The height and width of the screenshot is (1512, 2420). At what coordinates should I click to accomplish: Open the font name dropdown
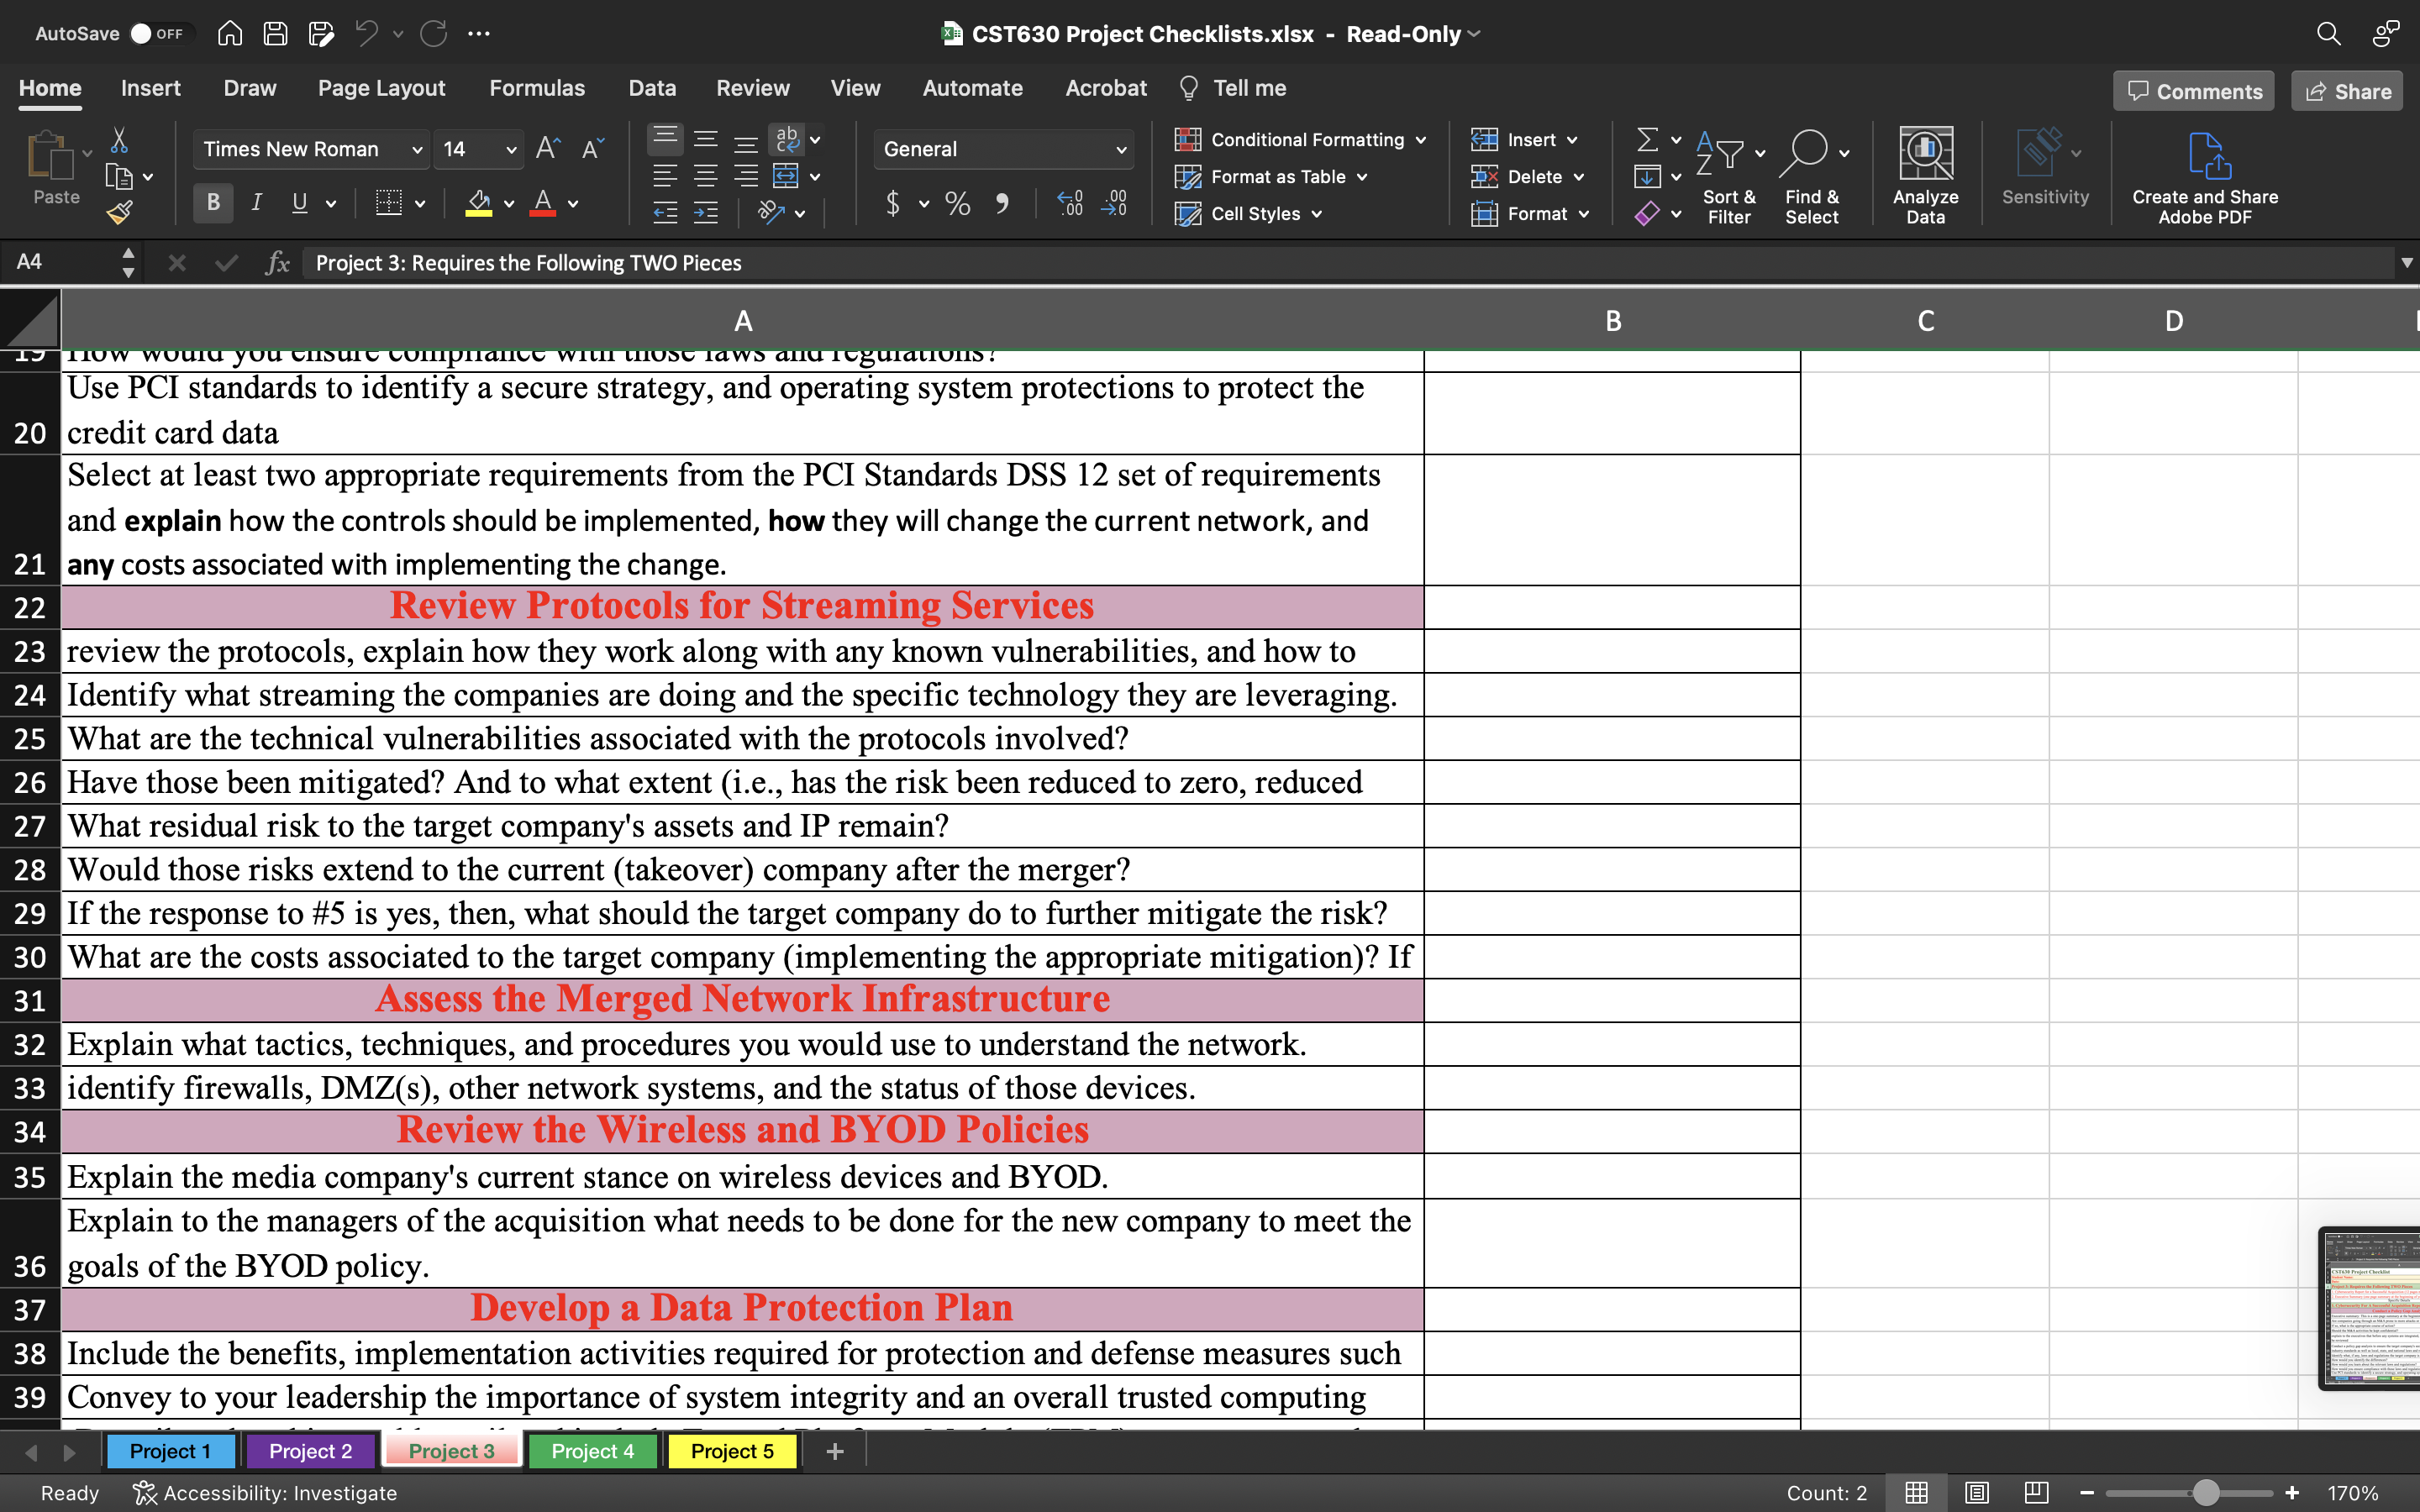pyautogui.click(x=417, y=150)
